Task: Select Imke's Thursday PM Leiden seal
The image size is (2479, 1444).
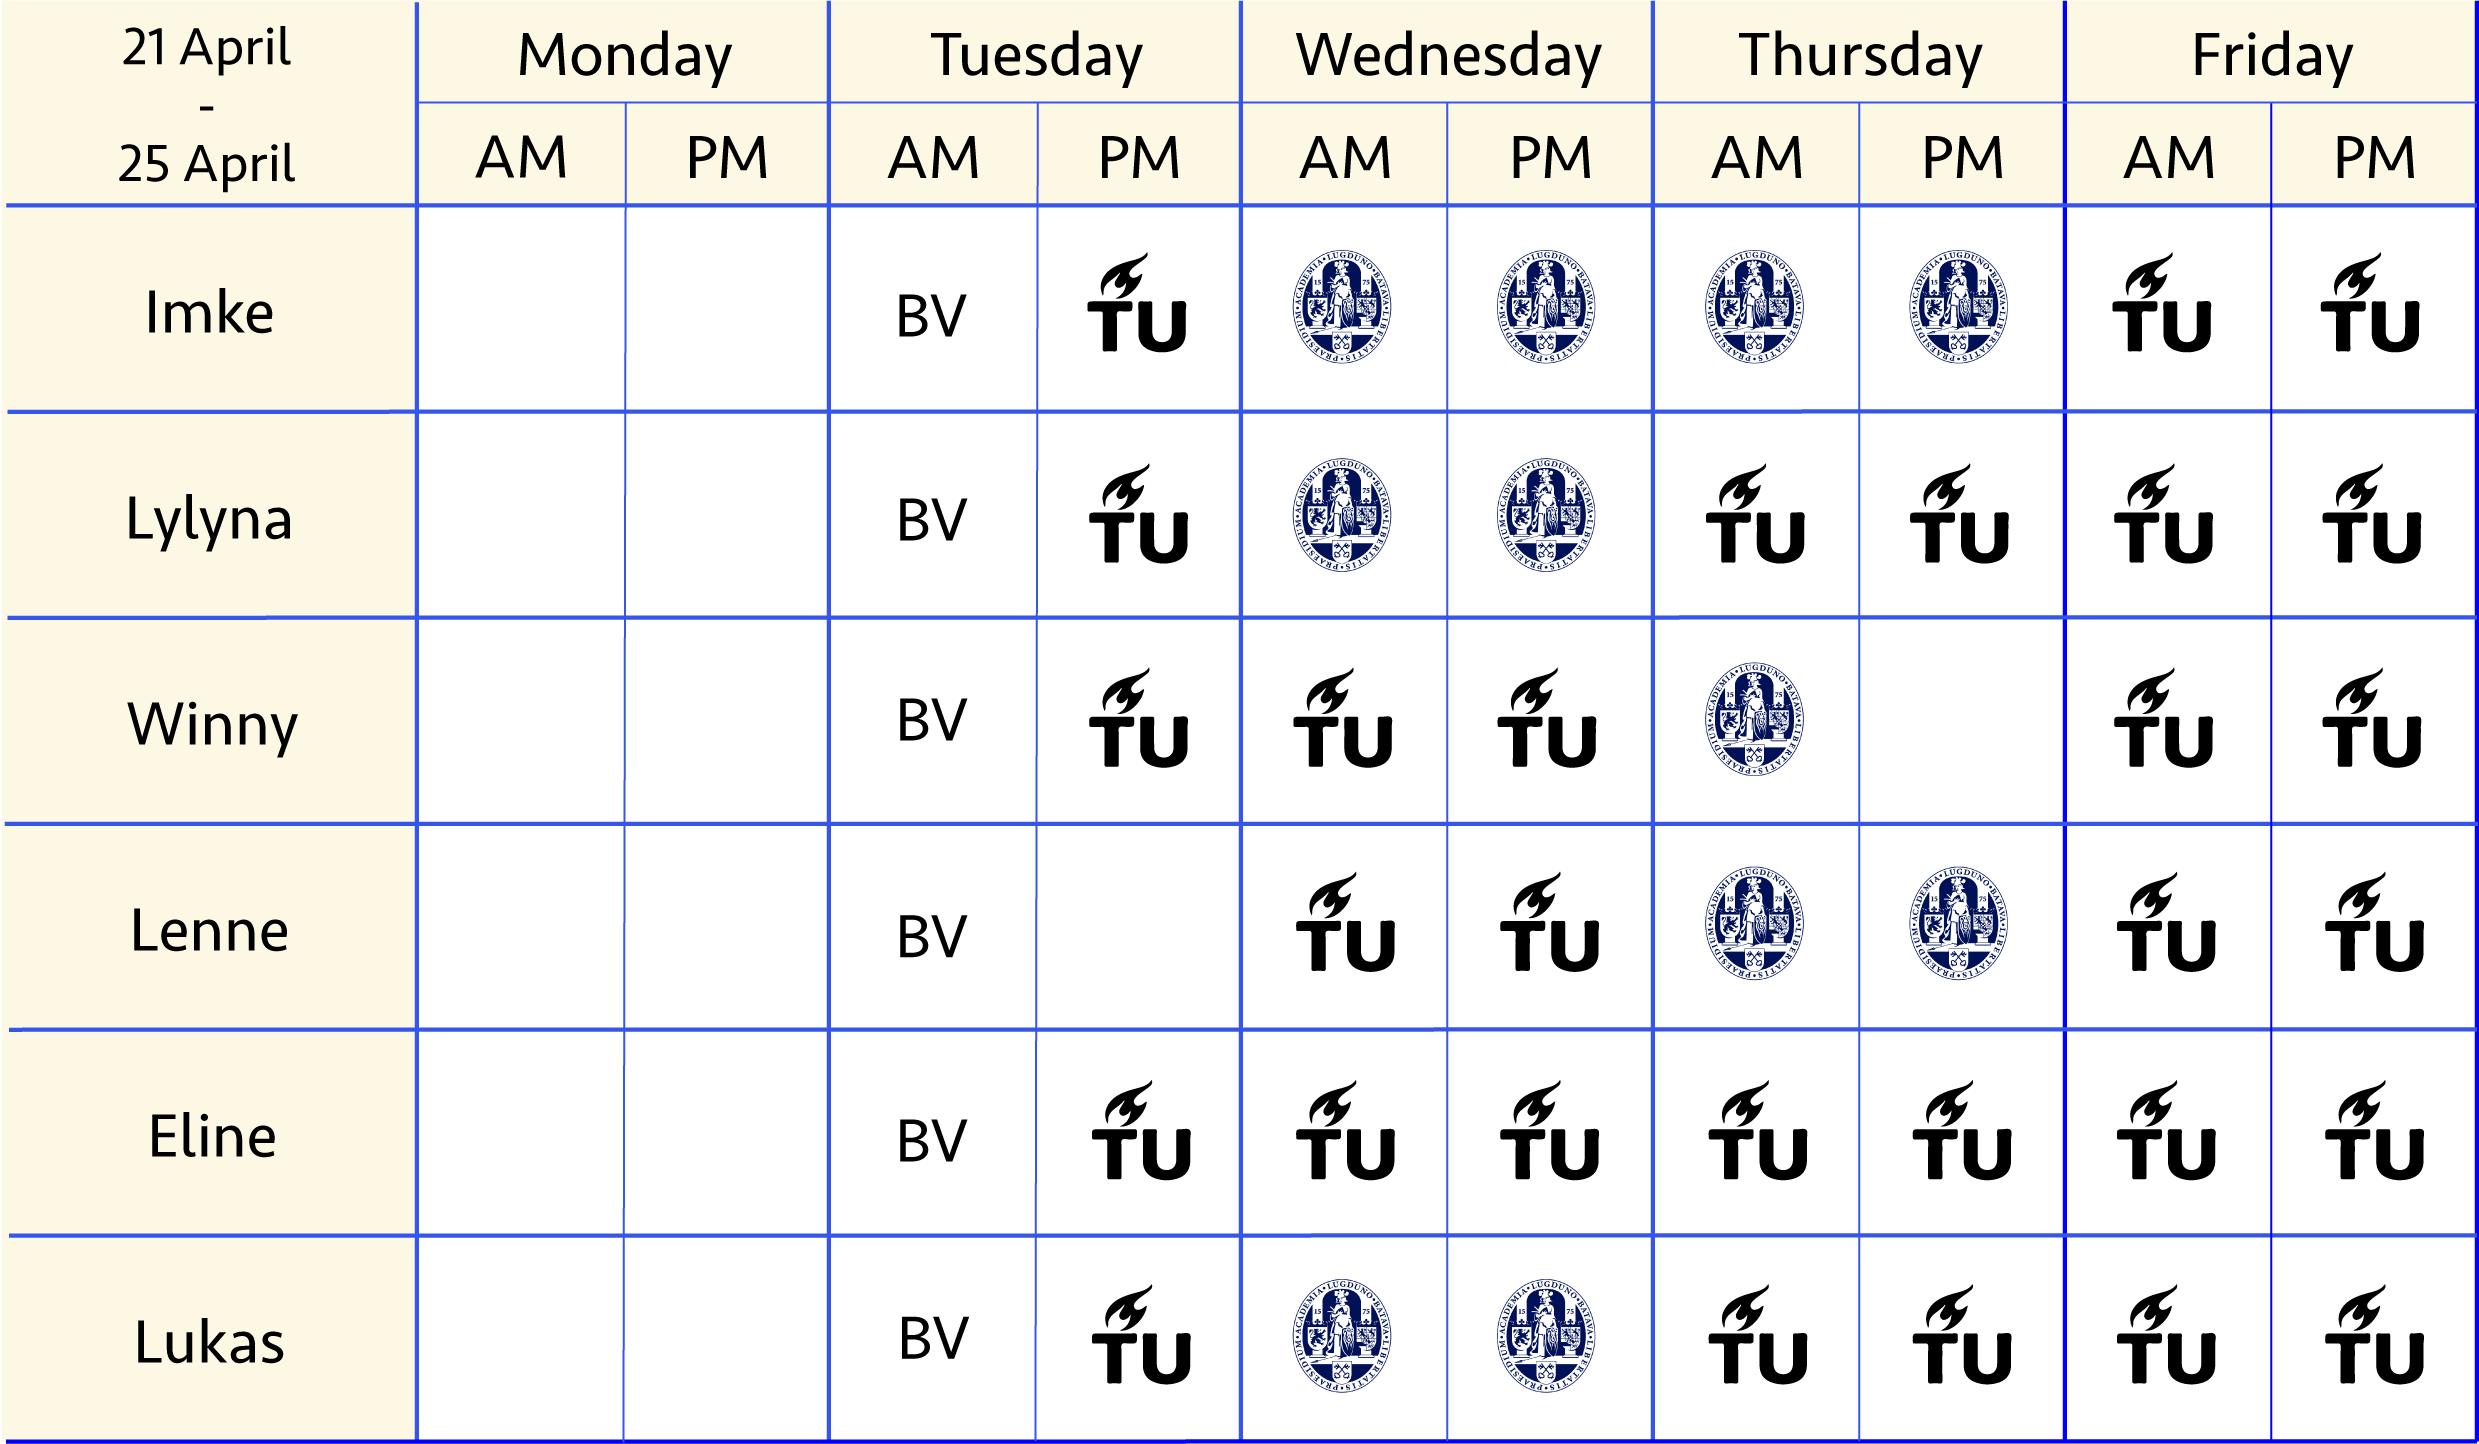Action: coord(1959,306)
